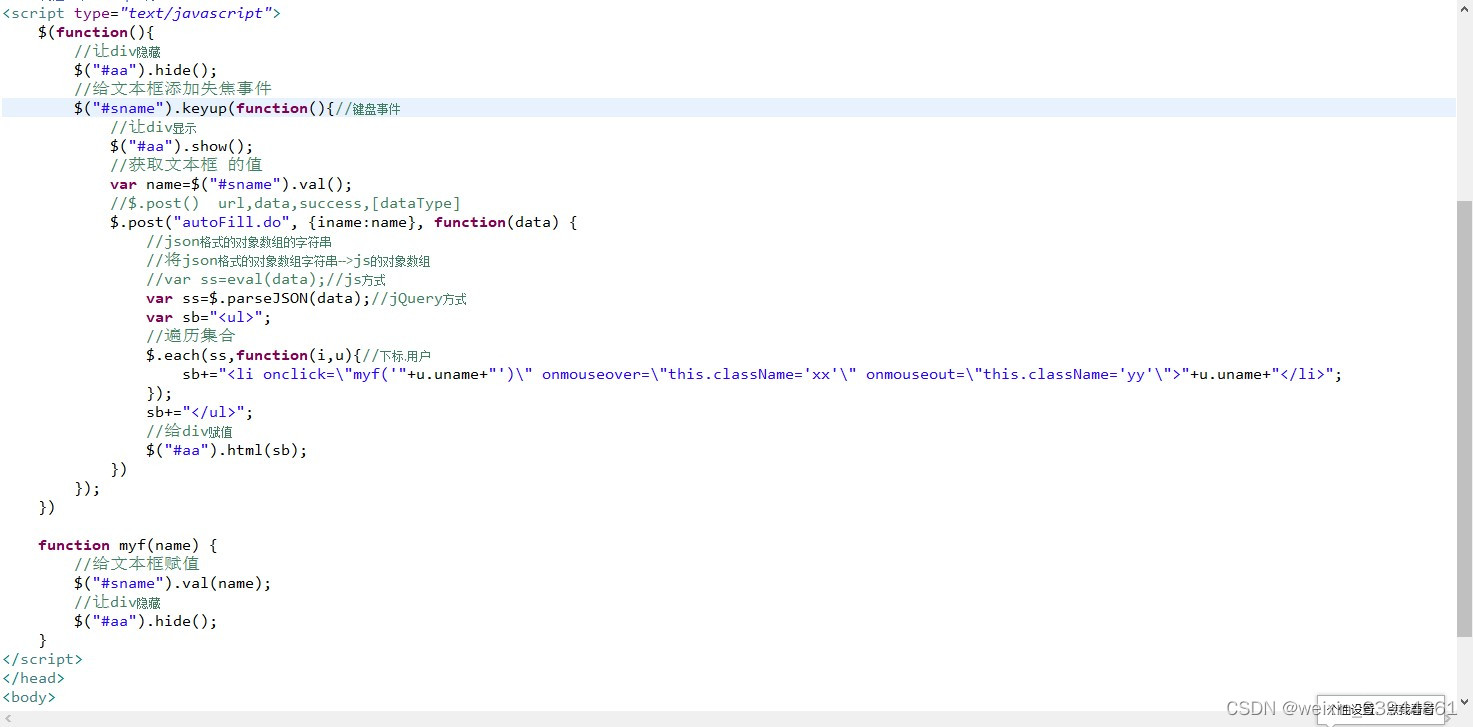Click the $("#aa").html(sb); line
The image size is (1473, 727).
[226, 450]
